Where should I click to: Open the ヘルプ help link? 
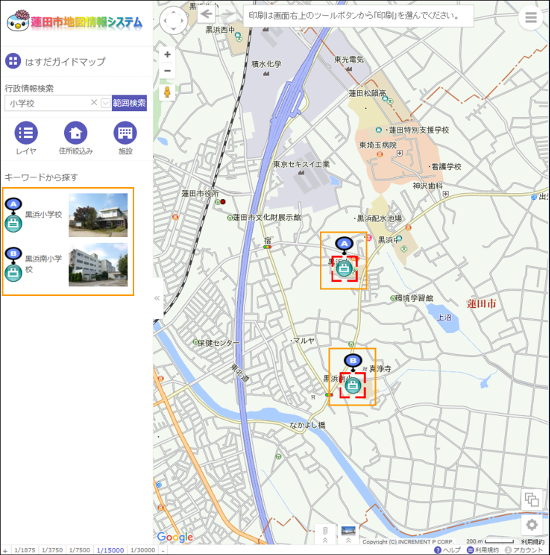coord(447,550)
